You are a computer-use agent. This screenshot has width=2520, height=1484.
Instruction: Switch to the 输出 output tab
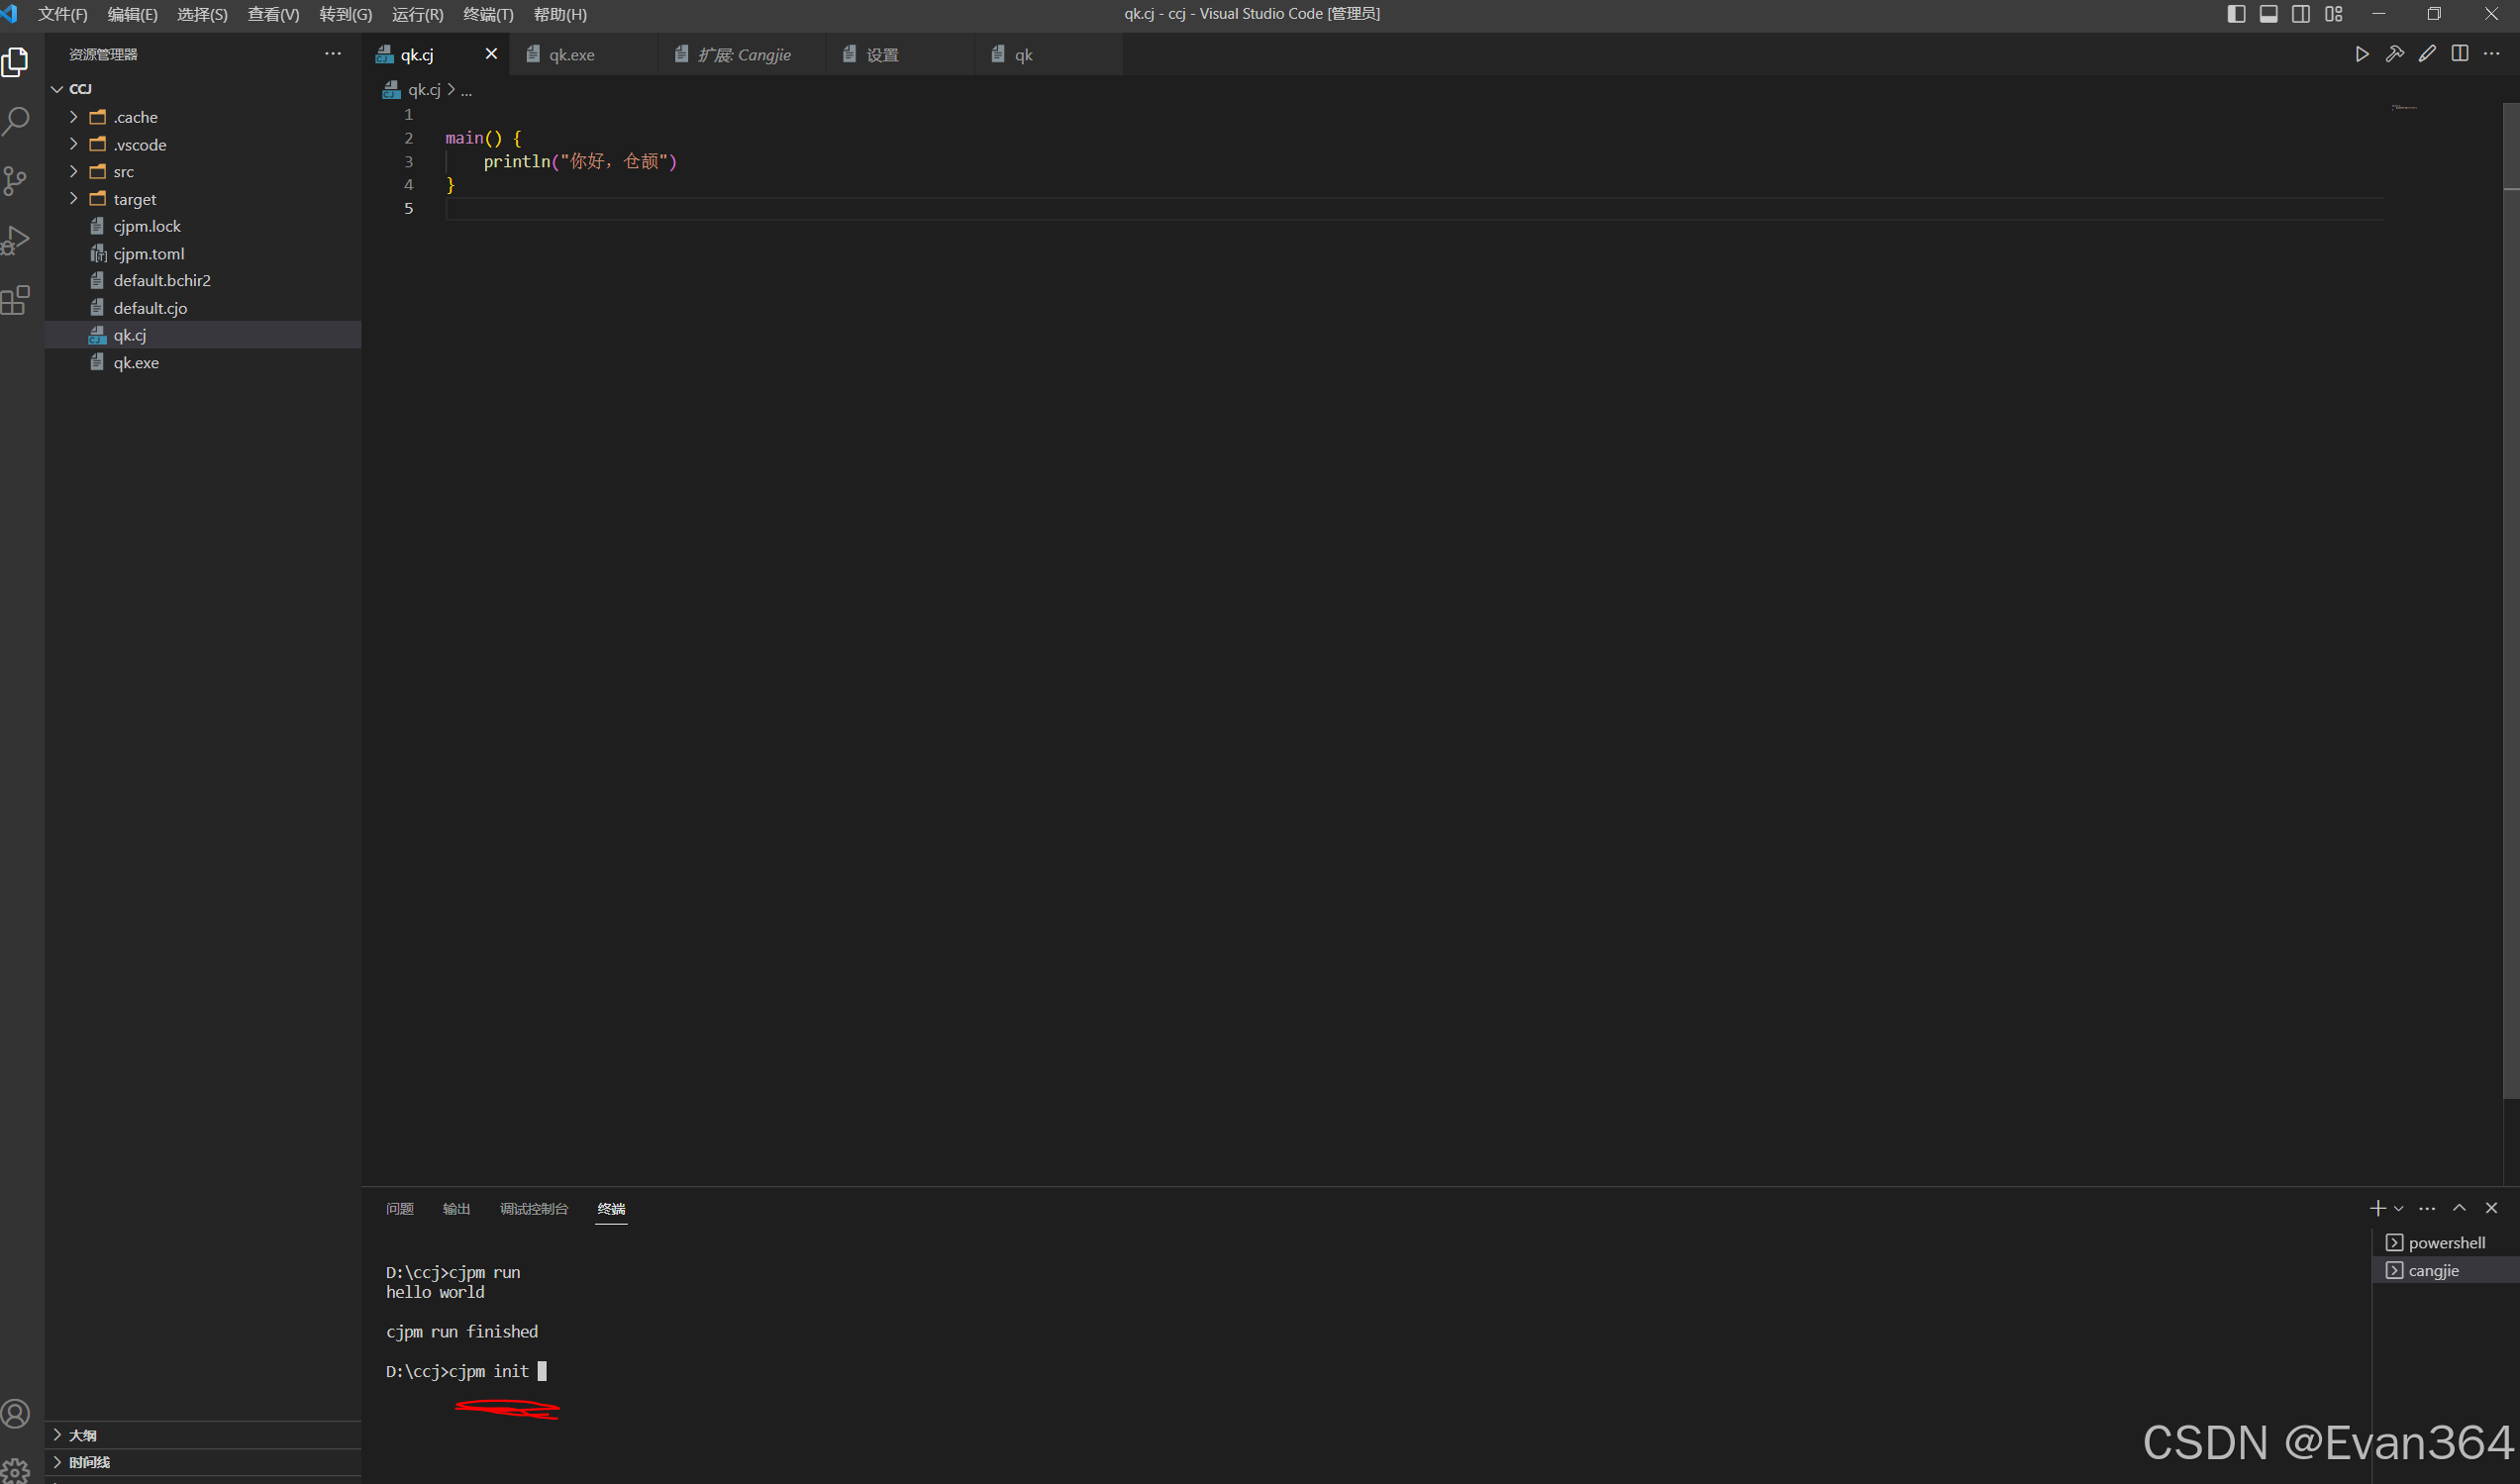[x=456, y=1208]
